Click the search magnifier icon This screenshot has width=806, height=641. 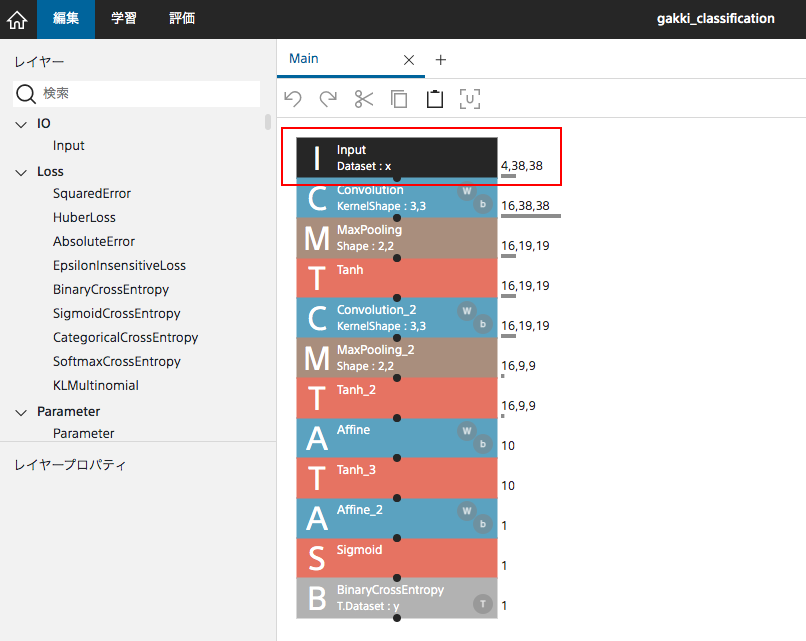[25, 94]
